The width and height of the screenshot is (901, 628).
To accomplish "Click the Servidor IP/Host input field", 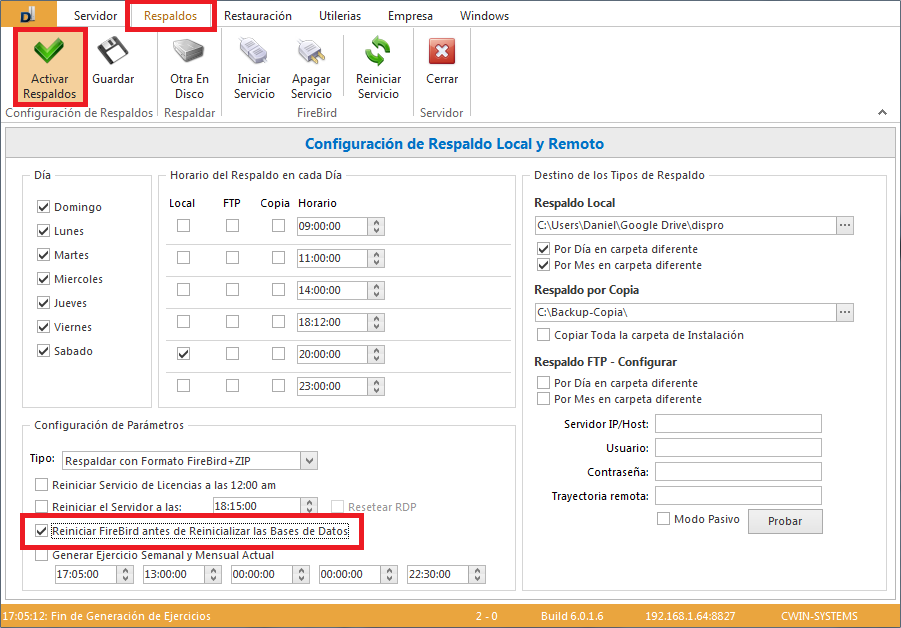I will coord(738,424).
